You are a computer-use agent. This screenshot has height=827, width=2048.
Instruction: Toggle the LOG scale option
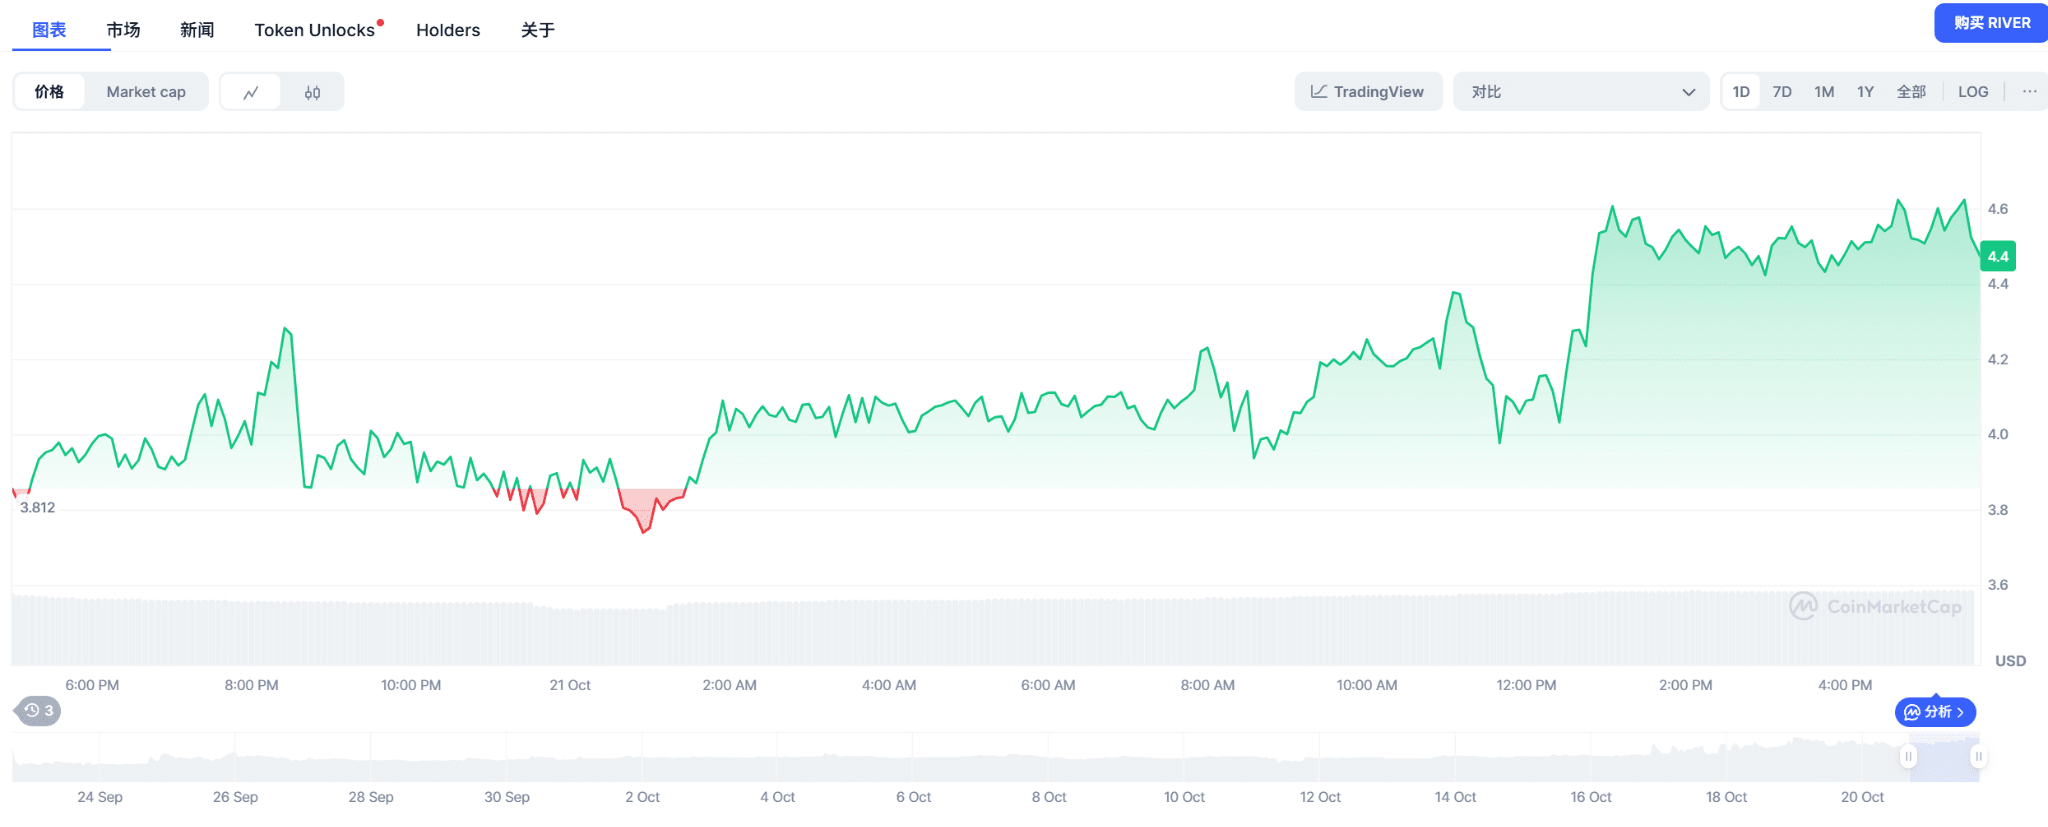[x=1972, y=92]
